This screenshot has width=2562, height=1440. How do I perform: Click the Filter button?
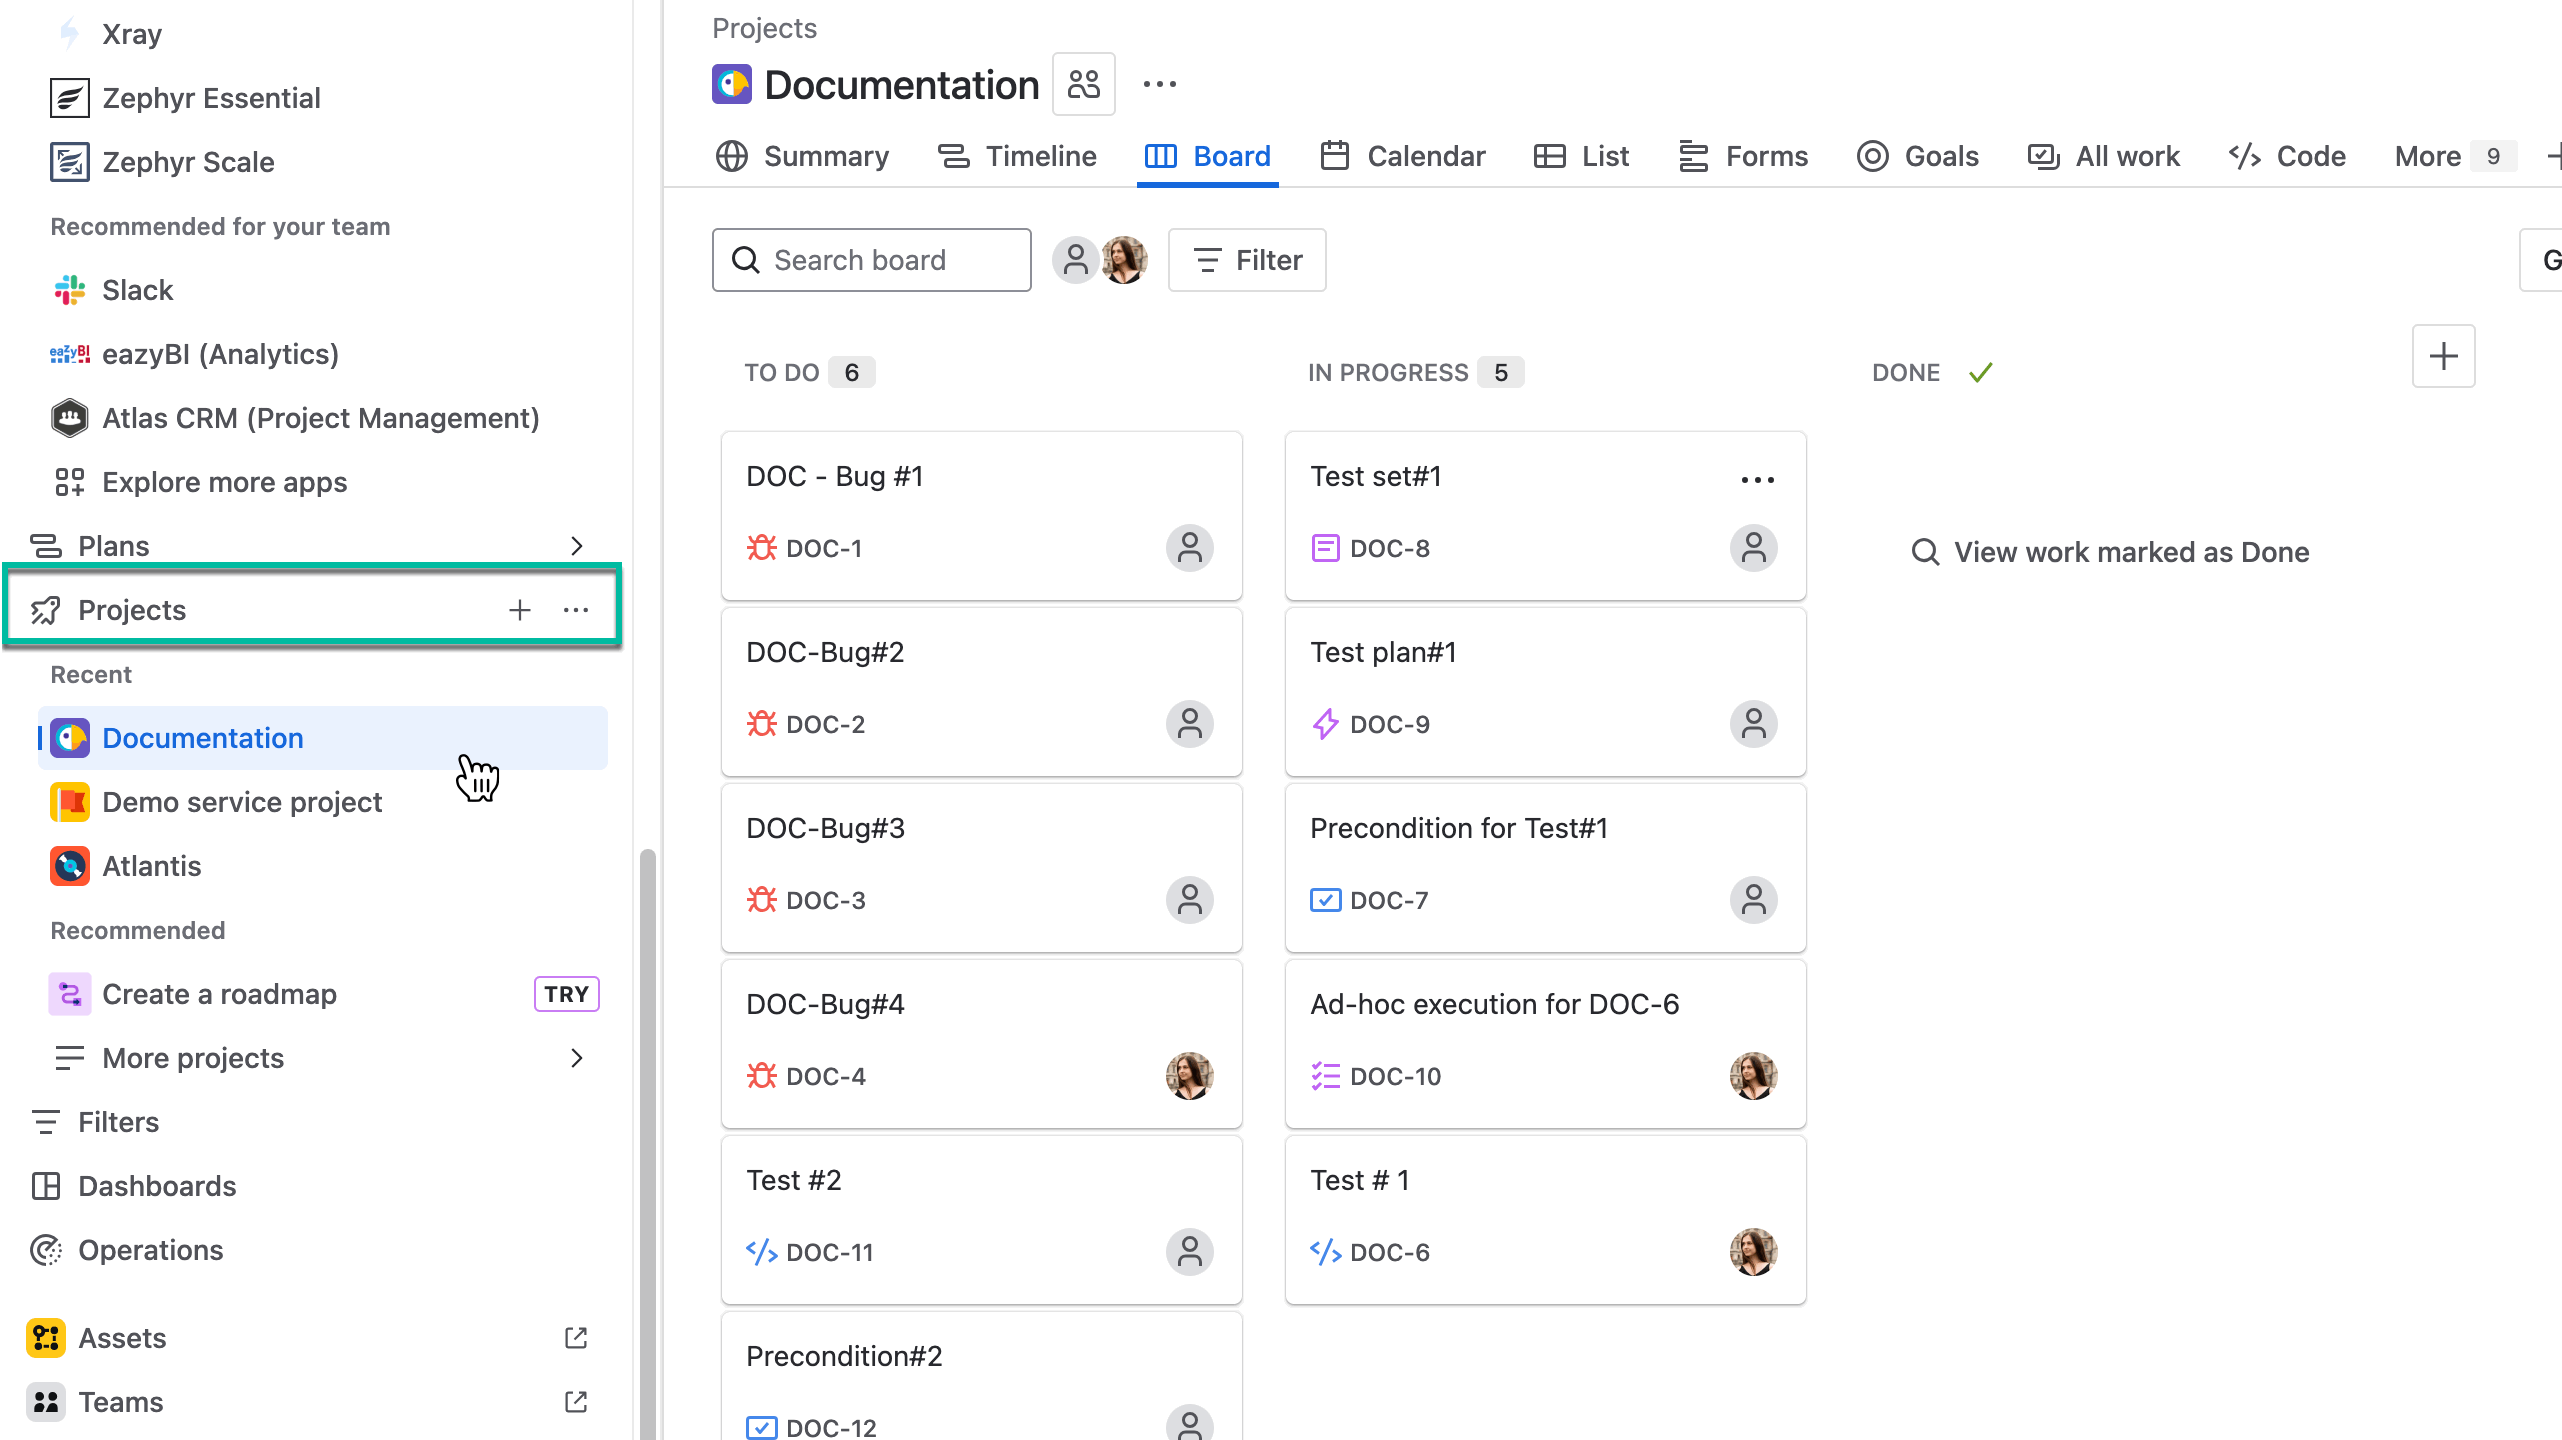[1246, 260]
